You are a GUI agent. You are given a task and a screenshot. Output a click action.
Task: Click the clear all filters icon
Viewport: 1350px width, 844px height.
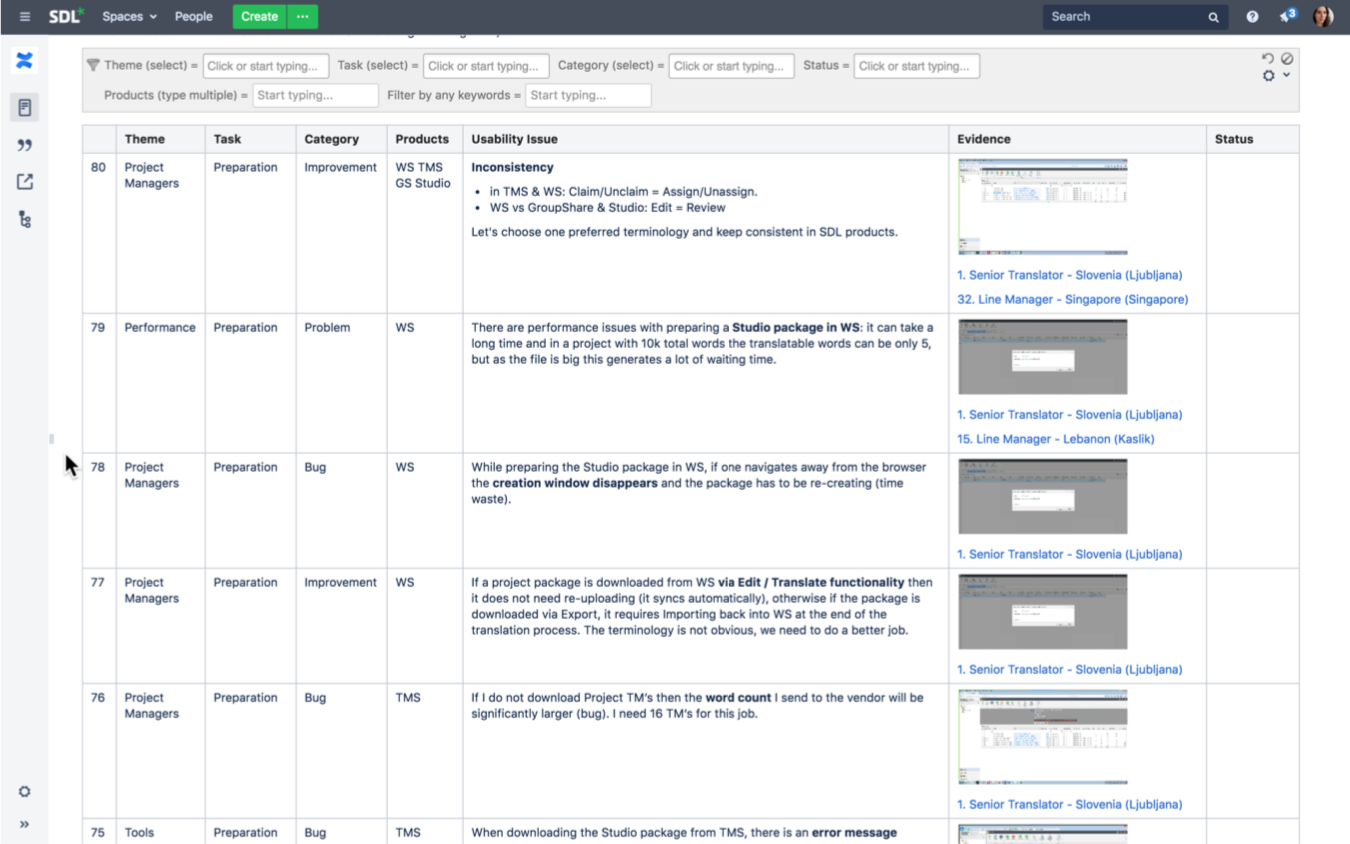(x=1287, y=59)
